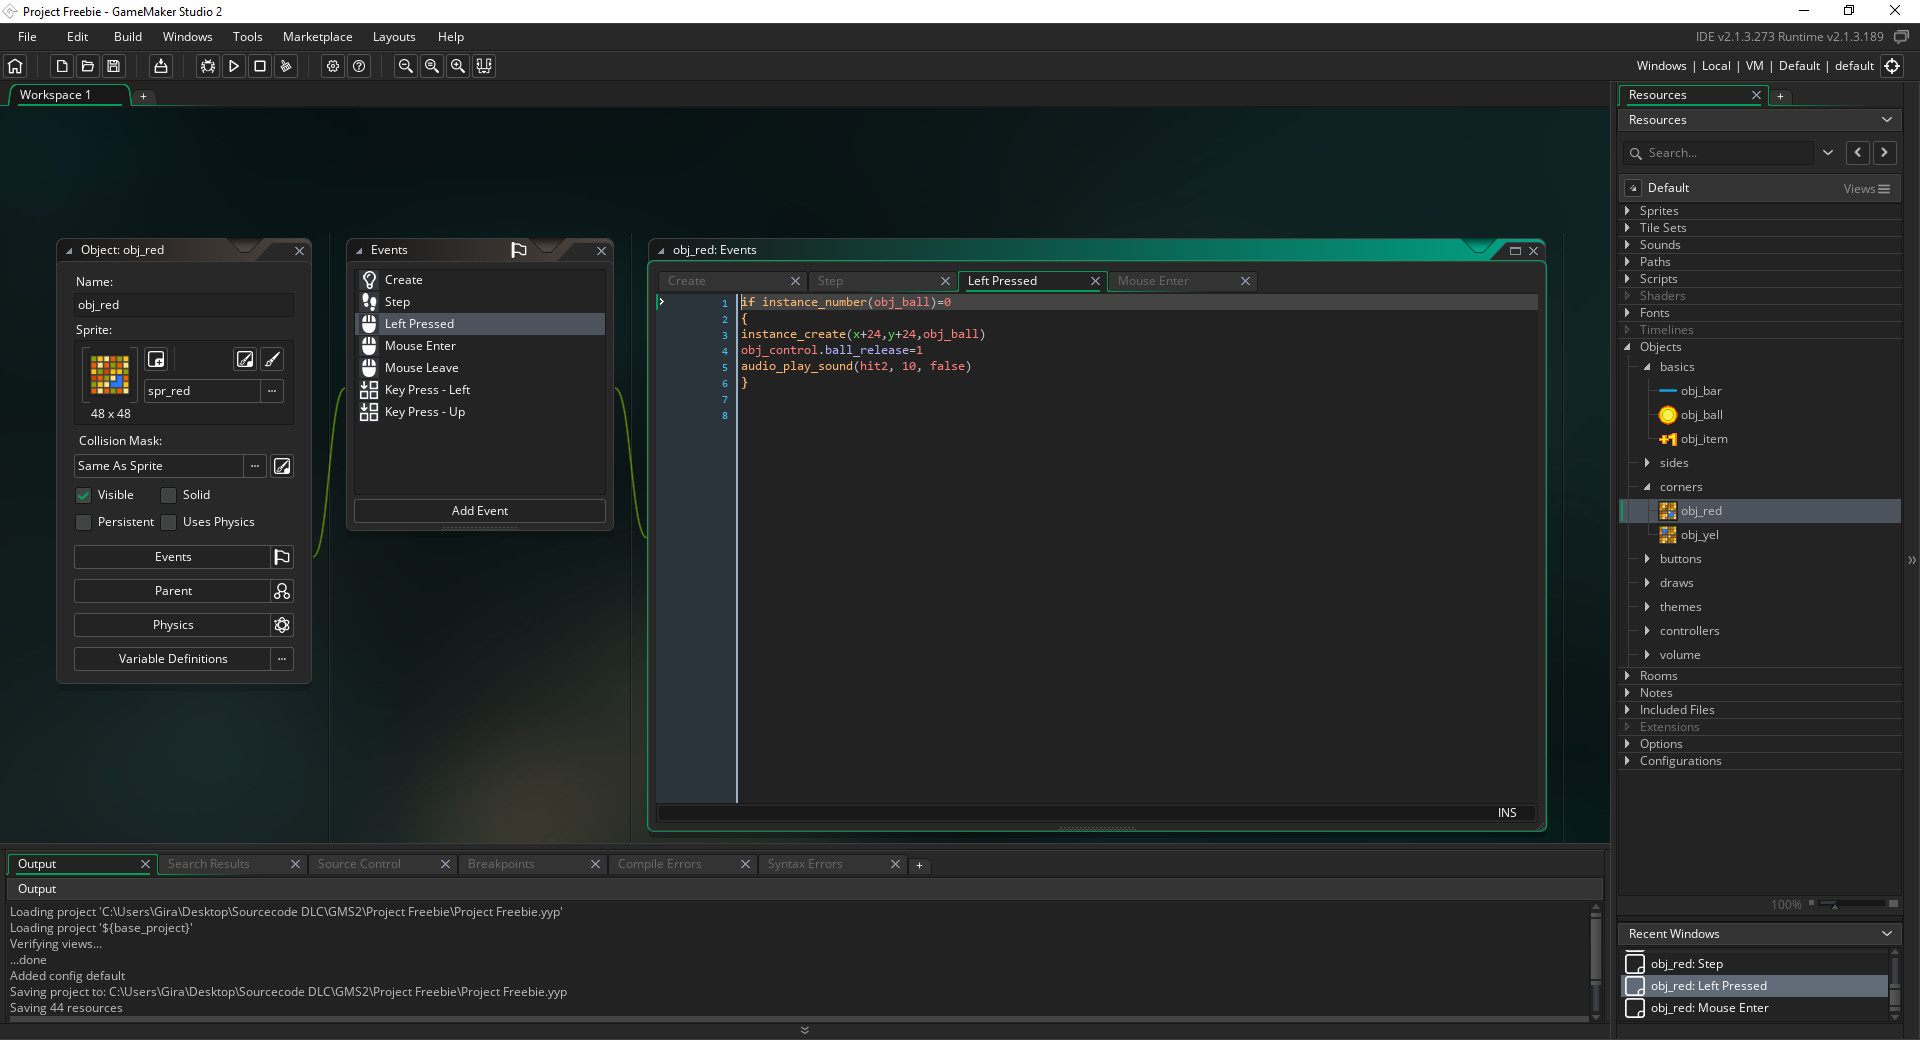Clean the project cache with the broom icon
Viewport: 1920px width, 1040px height.
286,66
